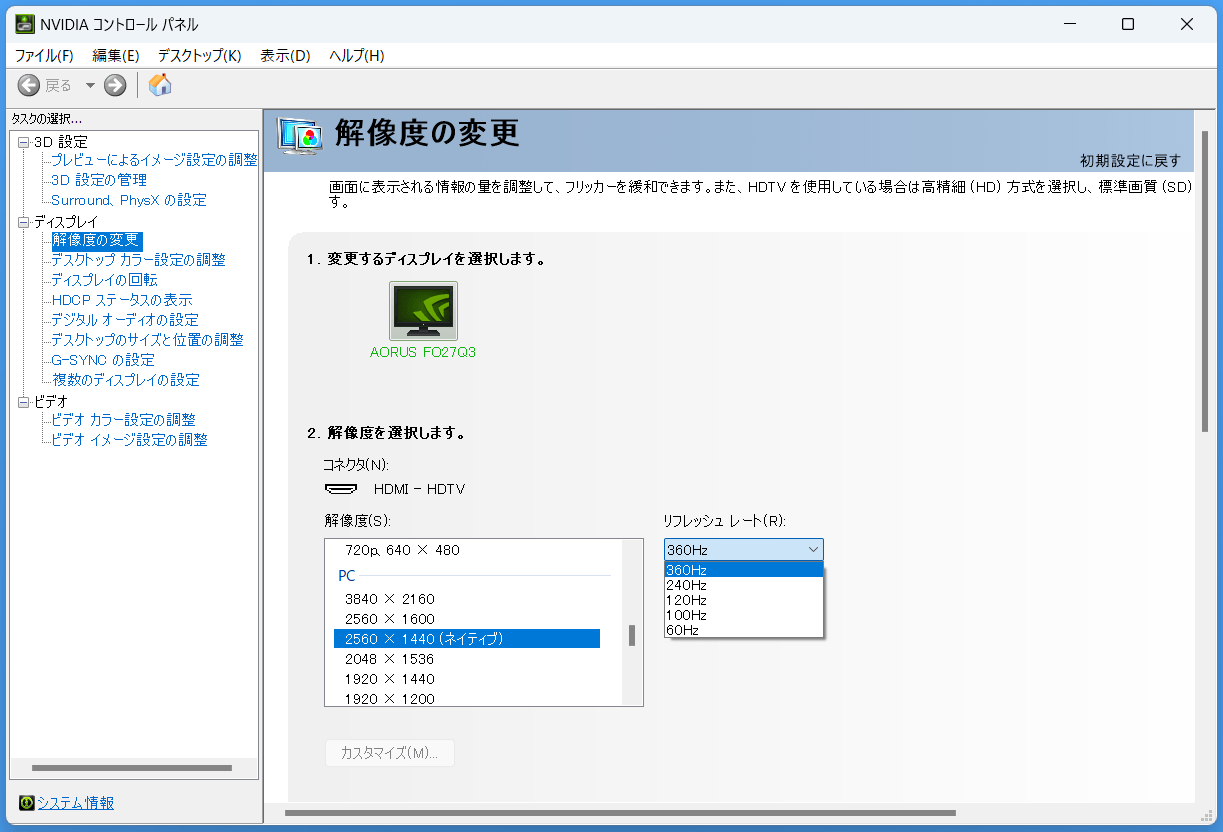This screenshot has height=832, width=1223.
Task: Open the 表示(D) menu
Action: coord(286,55)
